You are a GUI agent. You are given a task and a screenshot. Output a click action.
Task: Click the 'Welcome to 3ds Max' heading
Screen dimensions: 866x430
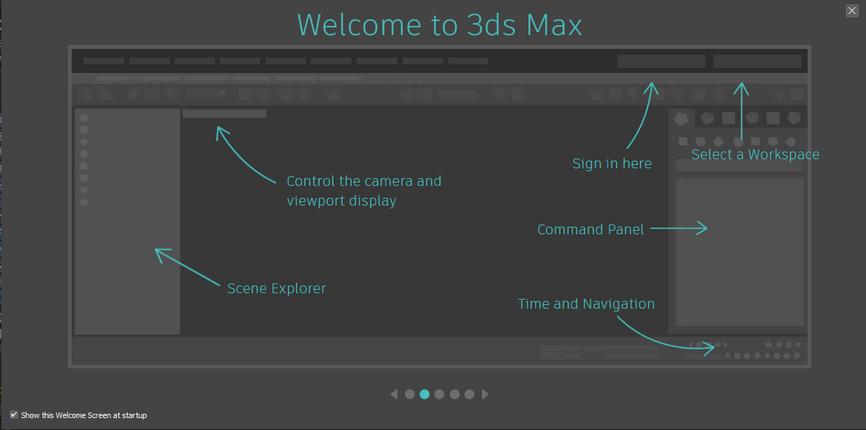tap(440, 25)
